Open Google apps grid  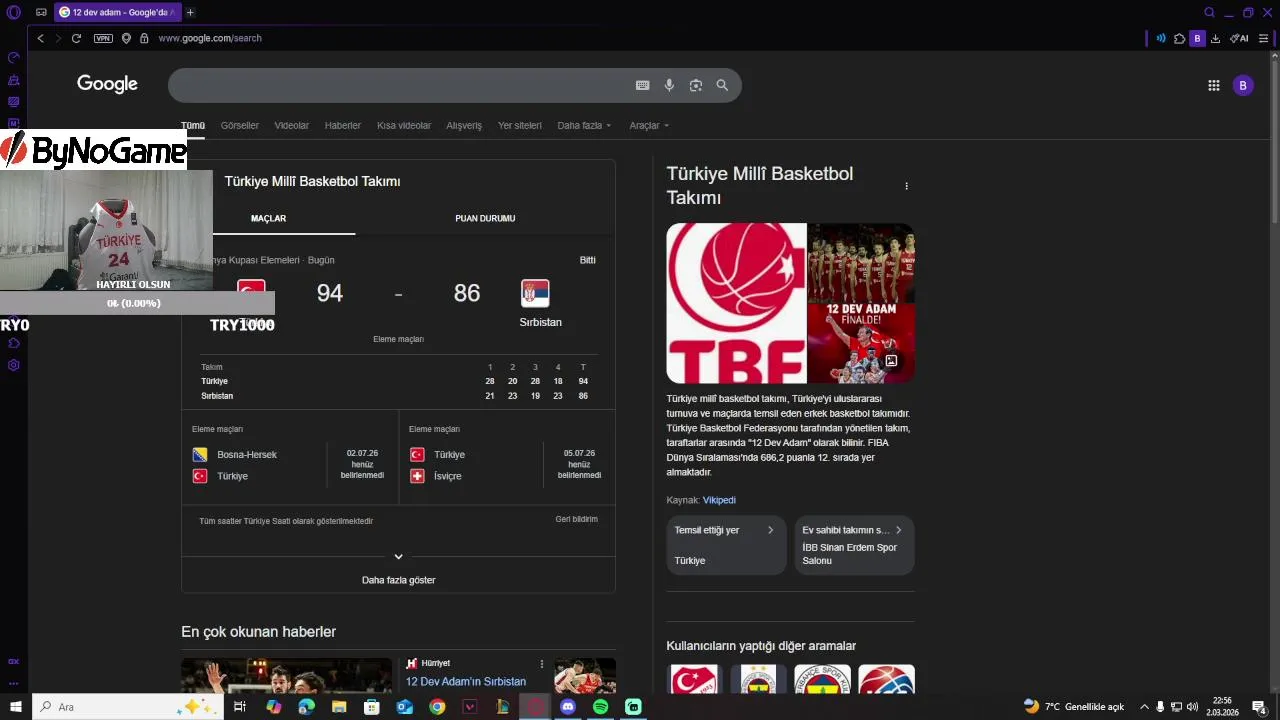point(1214,86)
